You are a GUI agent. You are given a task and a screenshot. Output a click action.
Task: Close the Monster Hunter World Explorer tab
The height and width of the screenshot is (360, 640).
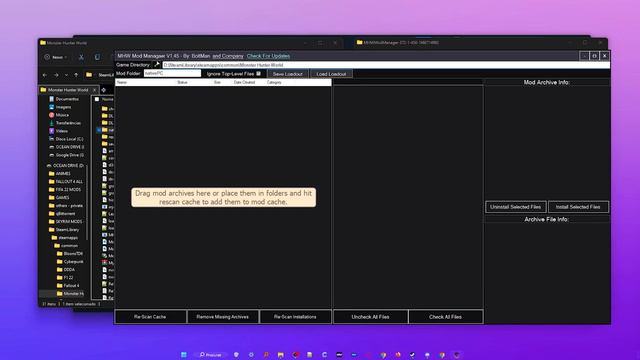point(95,90)
